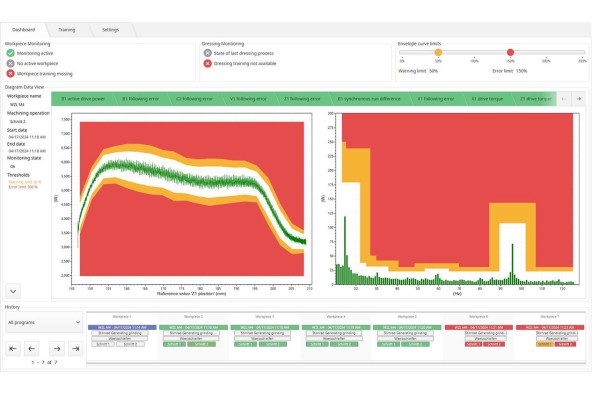Open the Training tab
Viewport: 592px width, 394px height.
tap(67, 29)
